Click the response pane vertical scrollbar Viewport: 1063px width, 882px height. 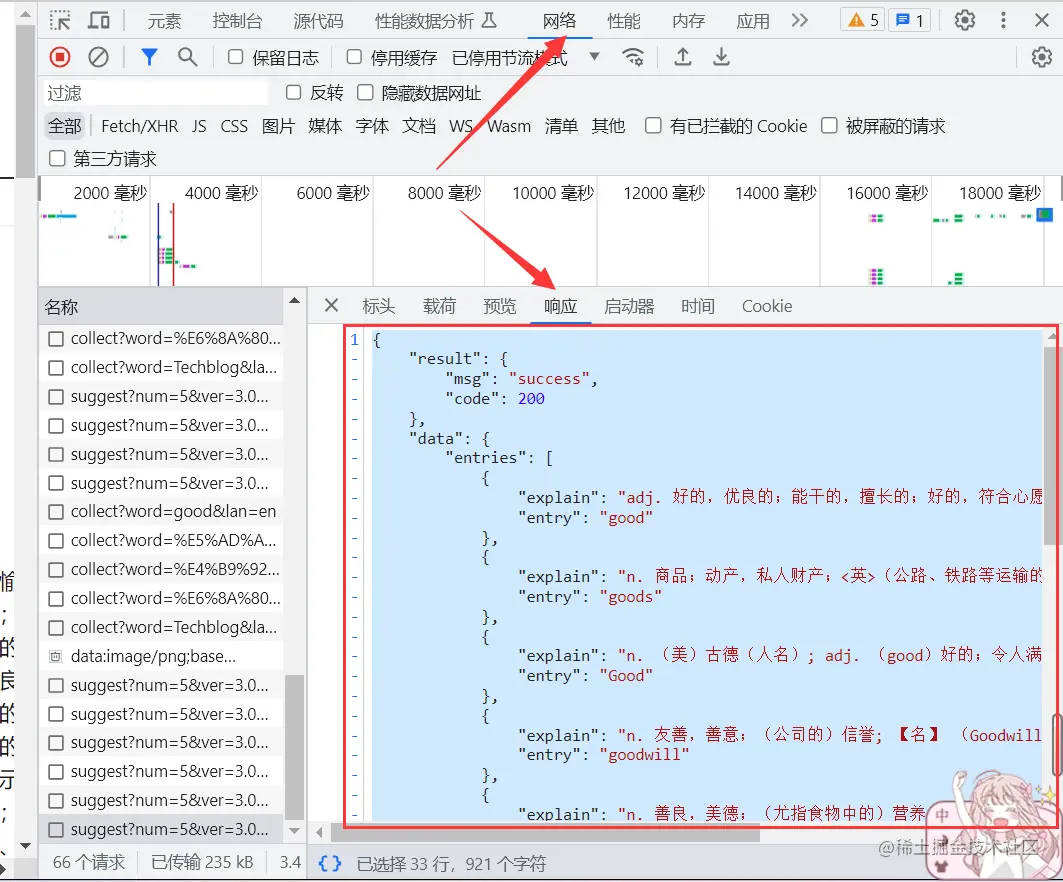pos(1050,445)
